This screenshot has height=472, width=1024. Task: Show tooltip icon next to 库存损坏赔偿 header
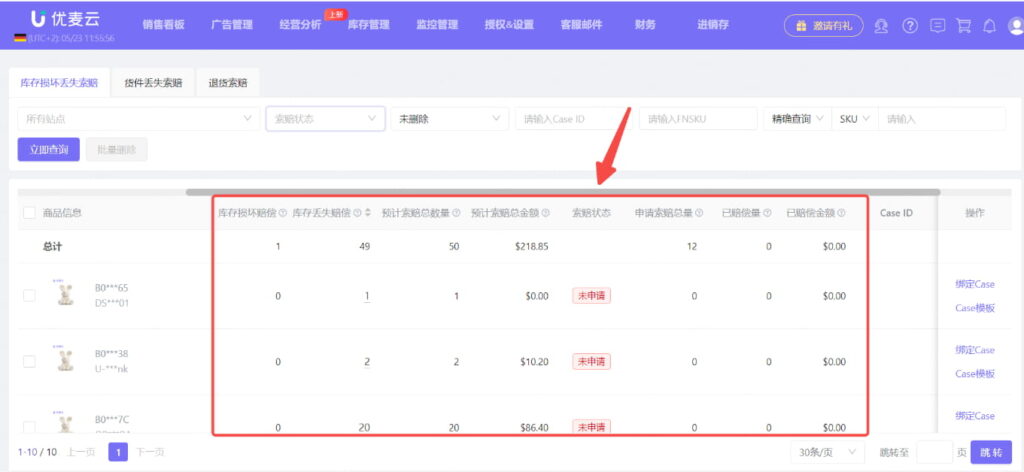point(283,213)
